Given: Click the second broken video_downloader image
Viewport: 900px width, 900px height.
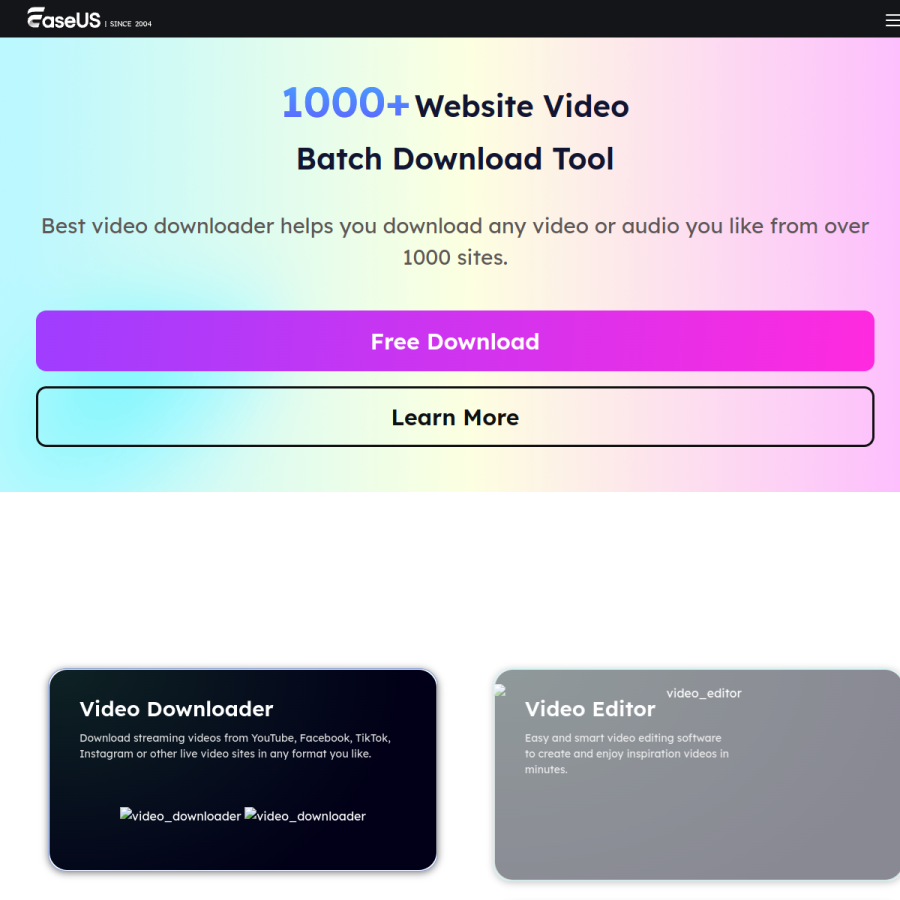Looking at the screenshot, I should (x=305, y=815).
